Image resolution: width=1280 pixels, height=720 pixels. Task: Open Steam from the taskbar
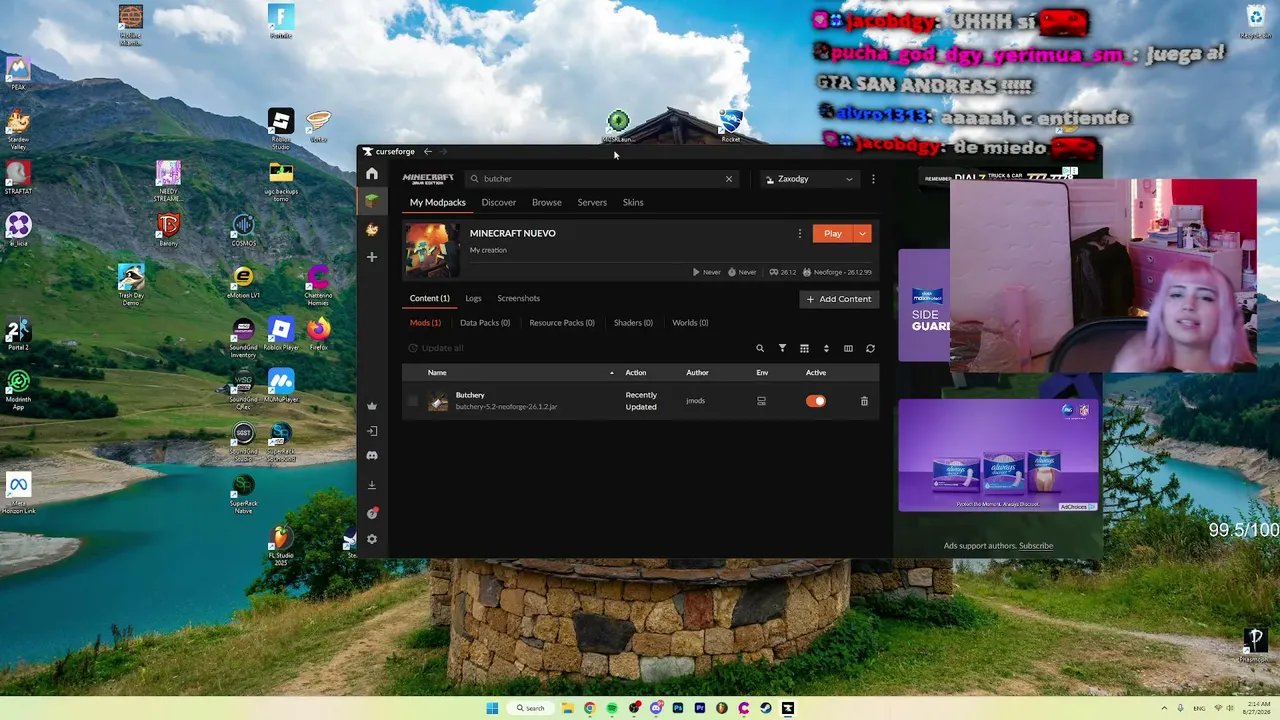[x=766, y=708]
